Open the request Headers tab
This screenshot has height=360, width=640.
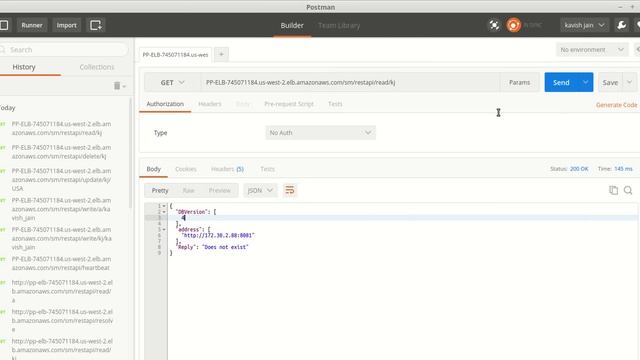coord(209,104)
